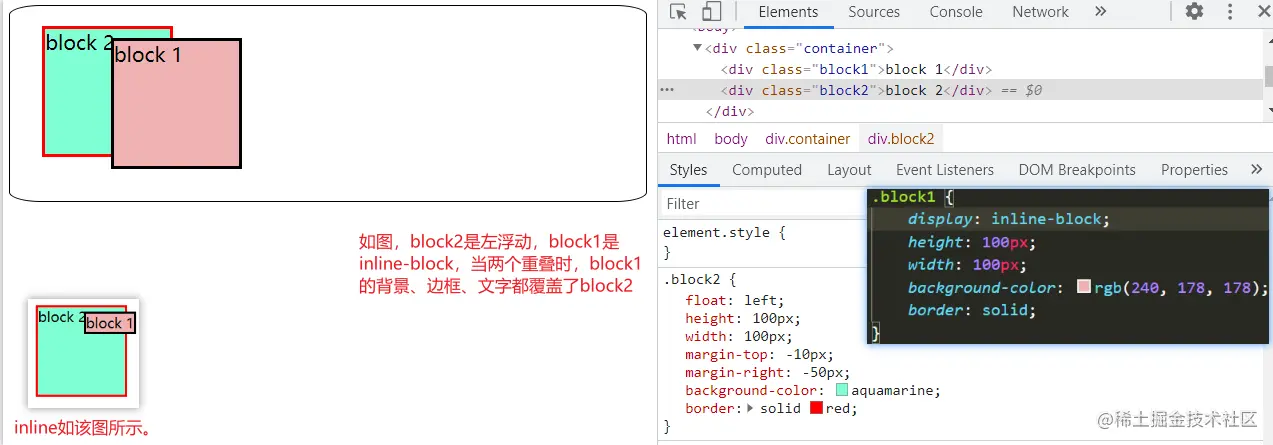
Task: Select body in the breadcrumb
Action: pos(731,139)
